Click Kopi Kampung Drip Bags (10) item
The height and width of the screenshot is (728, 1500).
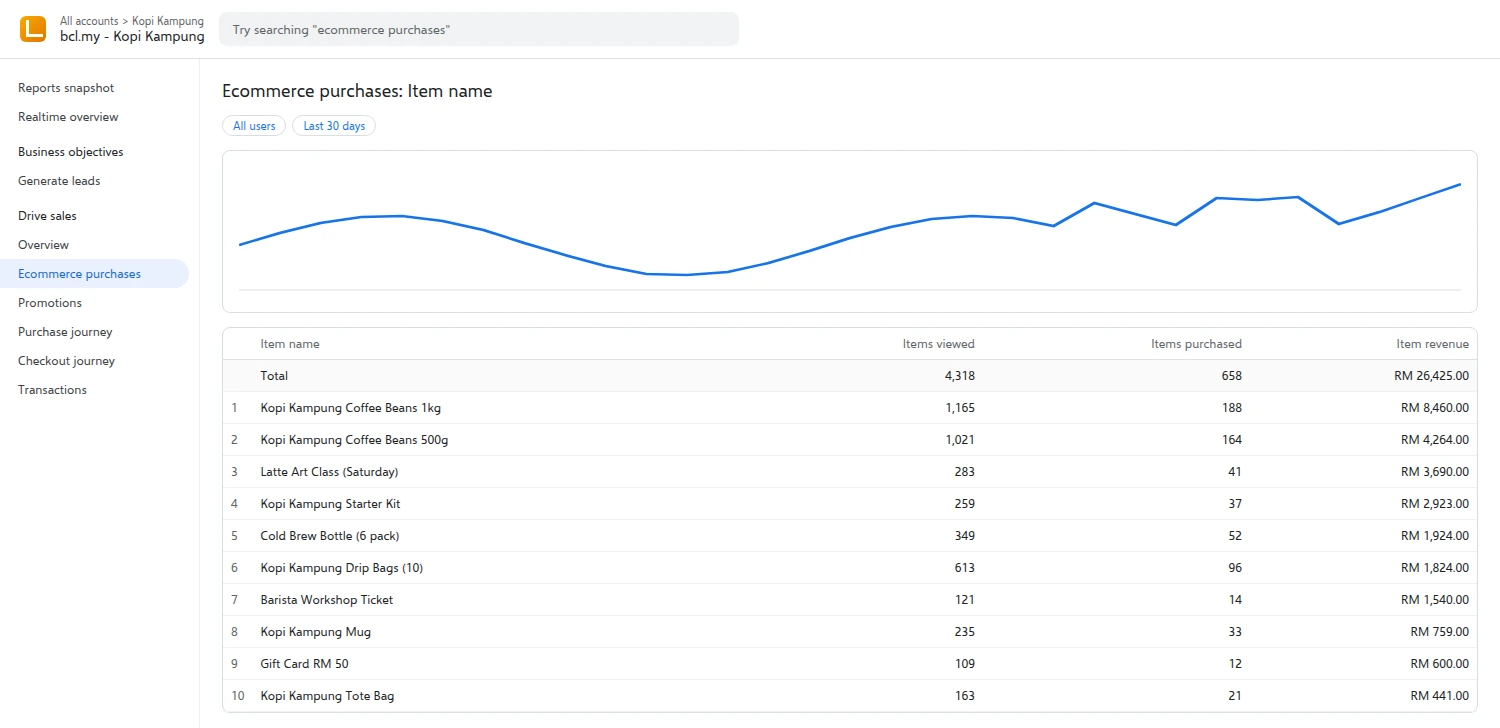pyautogui.click(x=342, y=568)
